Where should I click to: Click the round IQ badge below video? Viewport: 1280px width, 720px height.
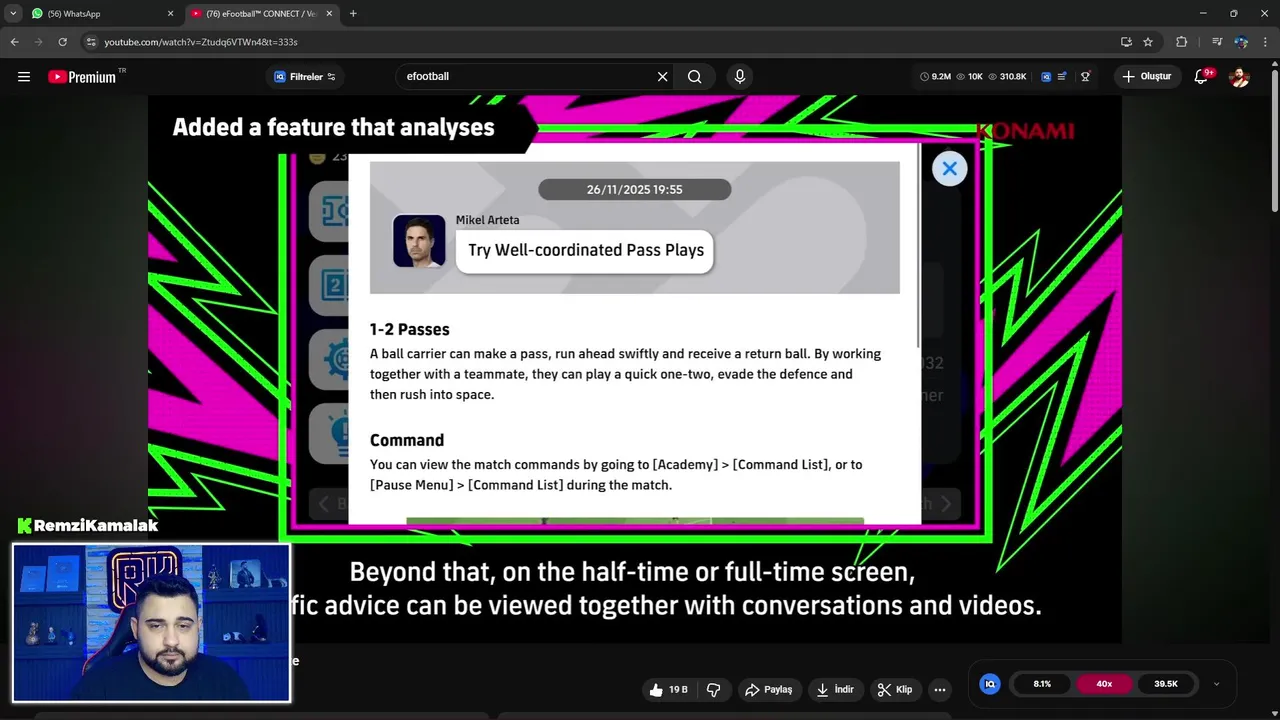coord(990,684)
